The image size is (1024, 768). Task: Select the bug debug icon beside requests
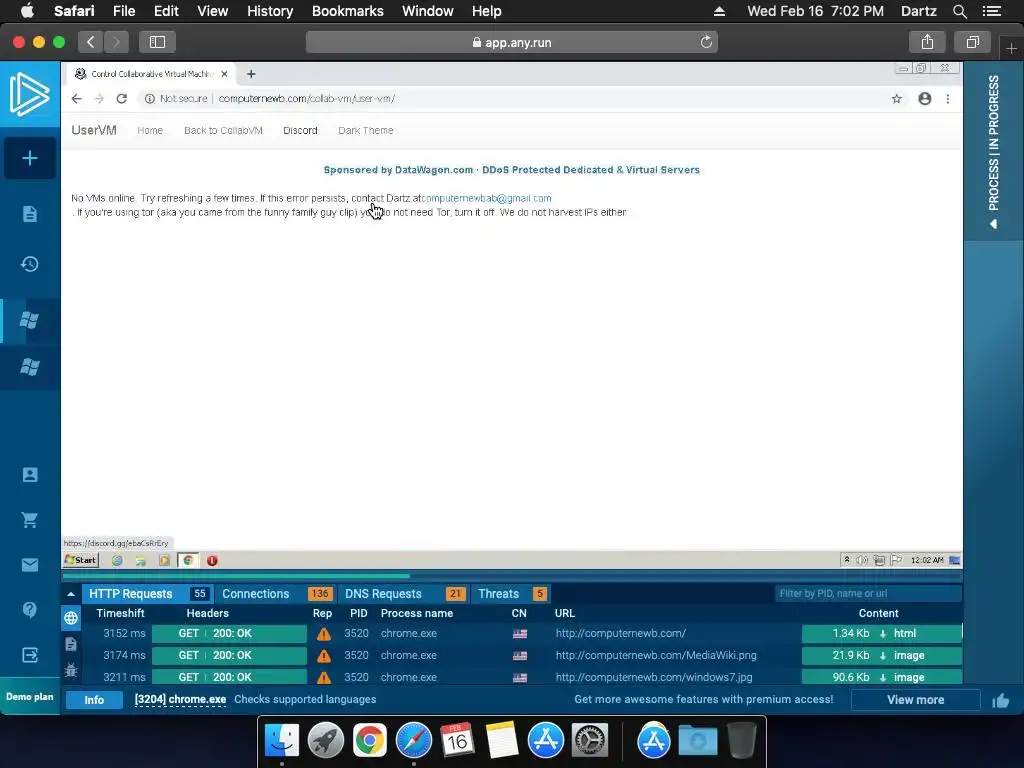71,669
